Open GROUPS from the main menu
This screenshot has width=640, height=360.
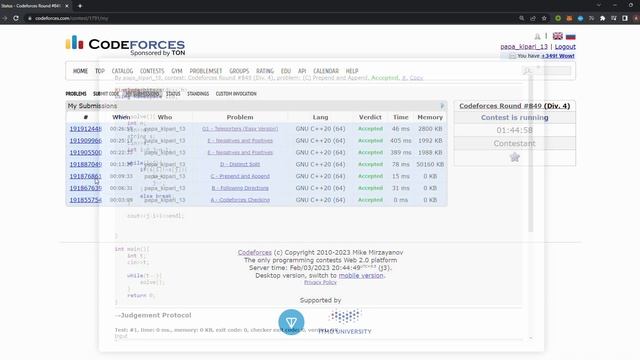[x=239, y=71]
